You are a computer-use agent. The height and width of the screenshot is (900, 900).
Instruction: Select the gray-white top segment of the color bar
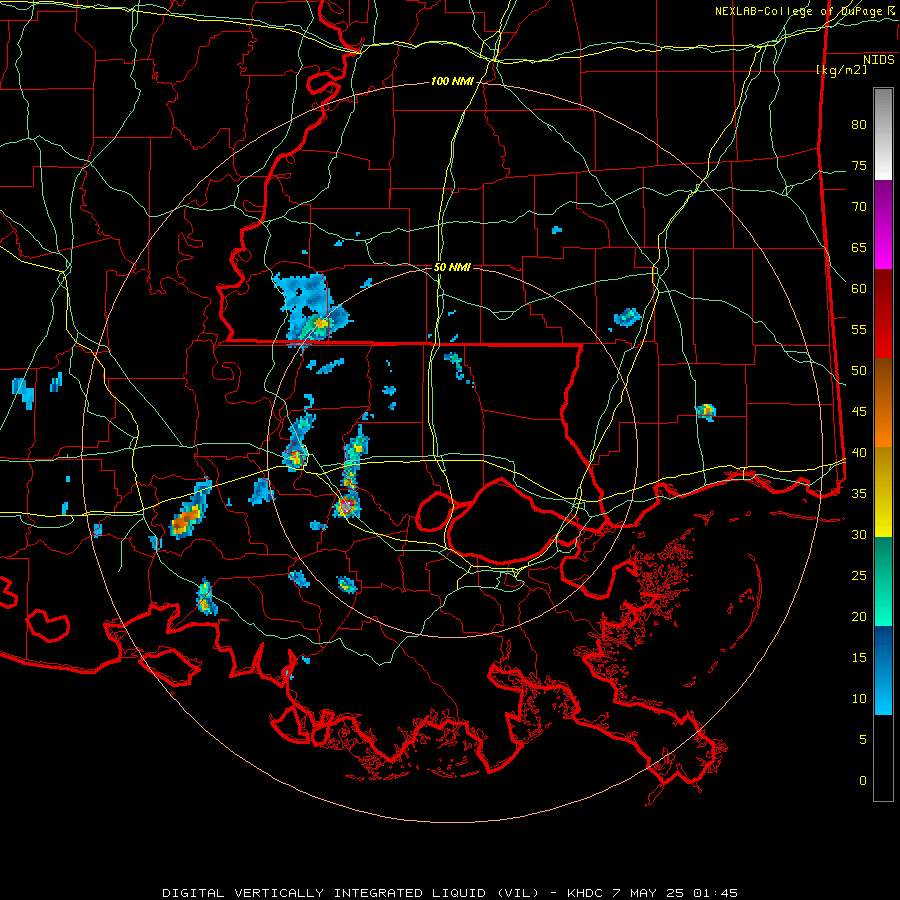(883, 134)
